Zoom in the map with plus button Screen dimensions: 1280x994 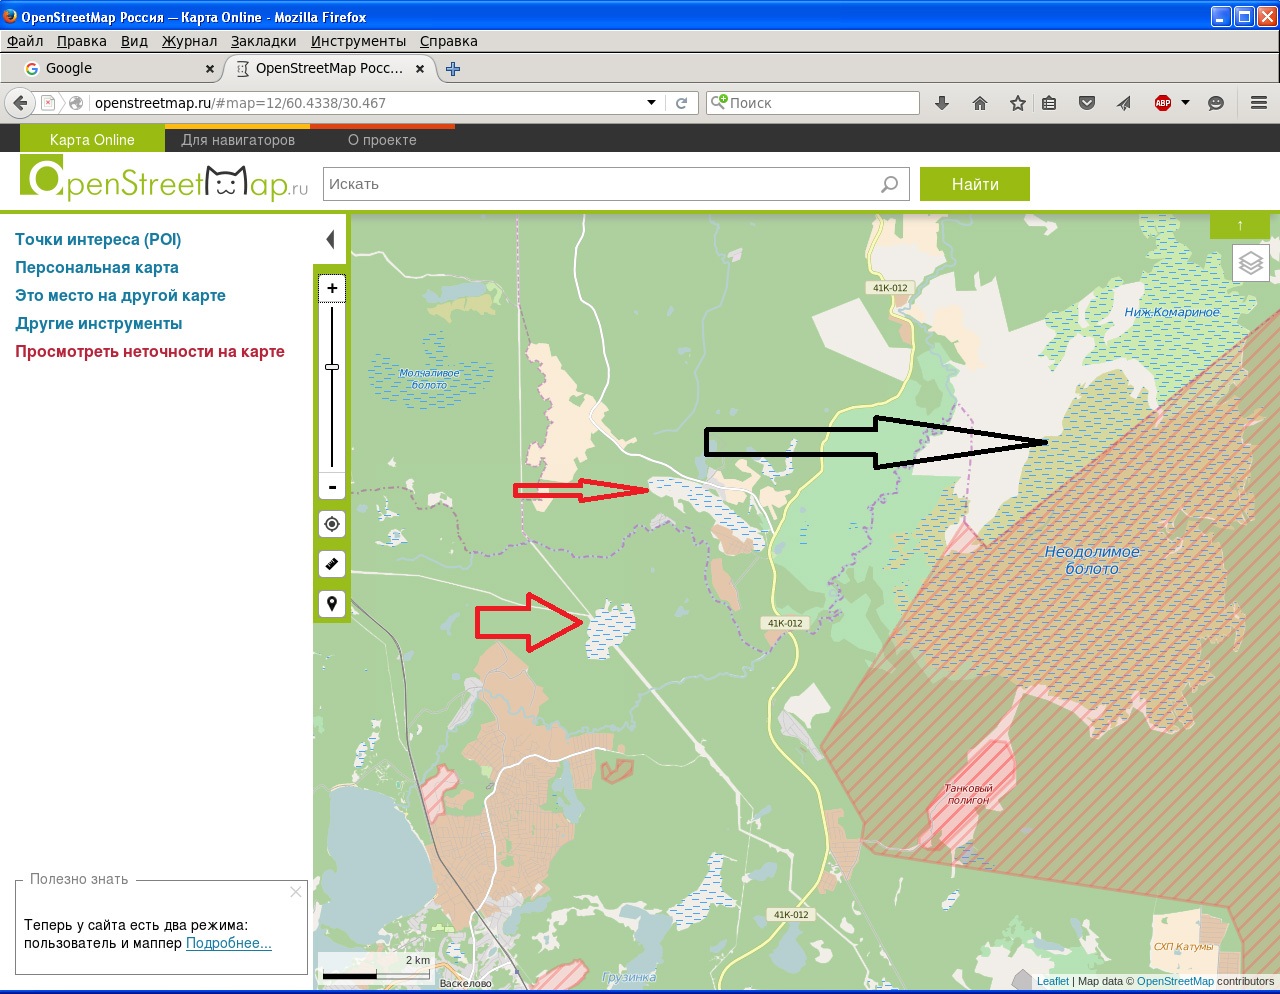(332, 288)
